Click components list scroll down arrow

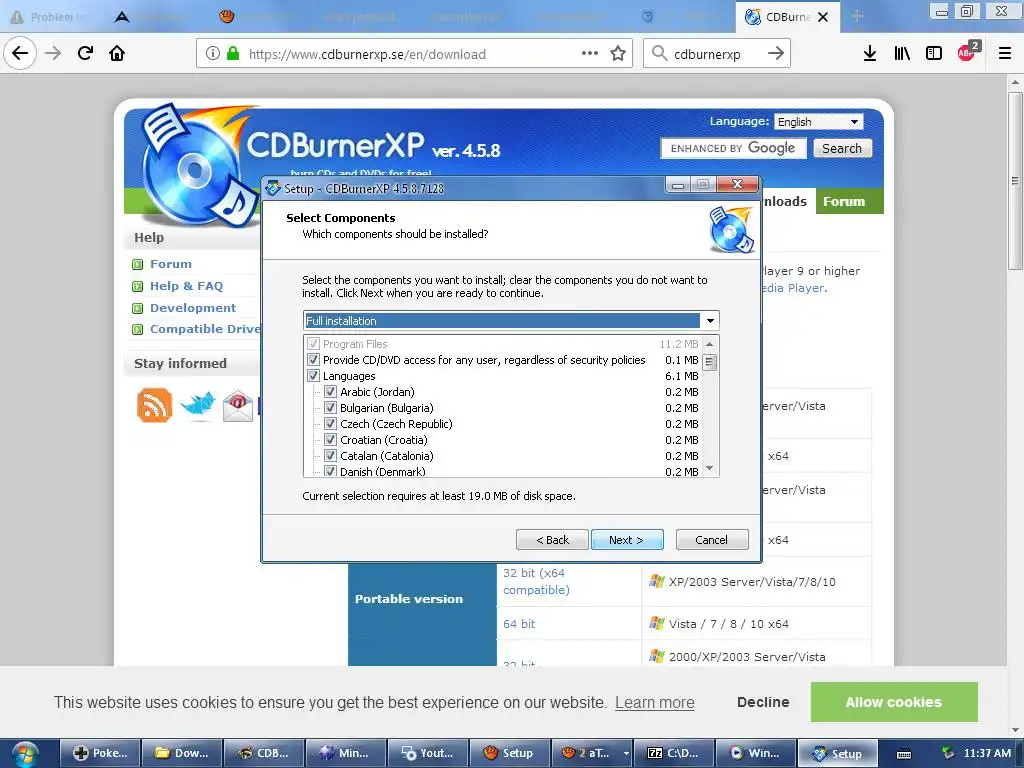click(x=710, y=469)
